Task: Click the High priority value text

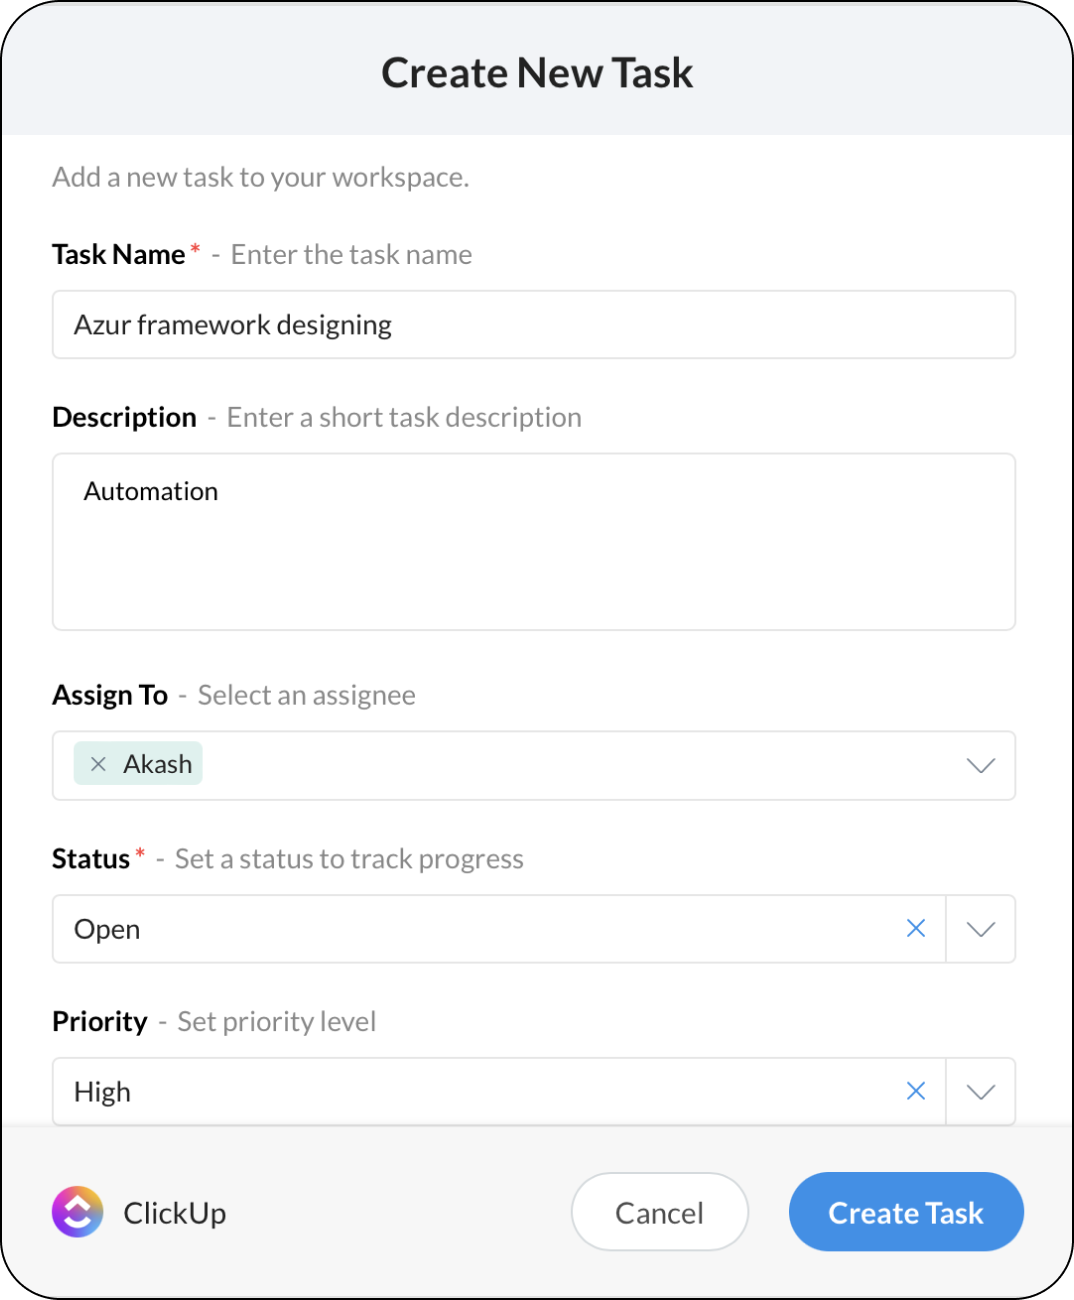Action: (x=102, y=1092)
